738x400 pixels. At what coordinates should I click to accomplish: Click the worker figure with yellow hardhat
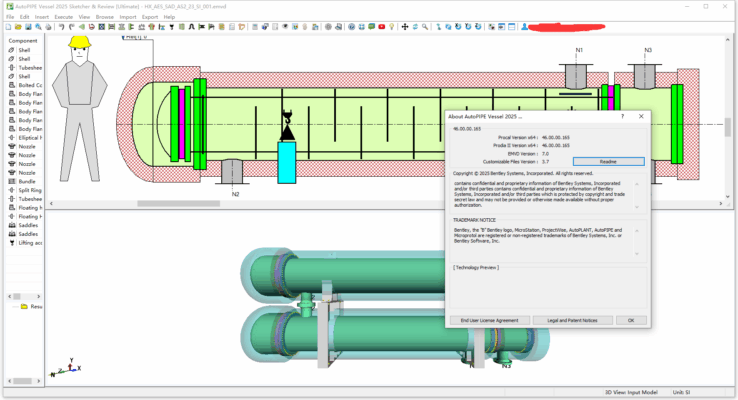click(80, 109)
